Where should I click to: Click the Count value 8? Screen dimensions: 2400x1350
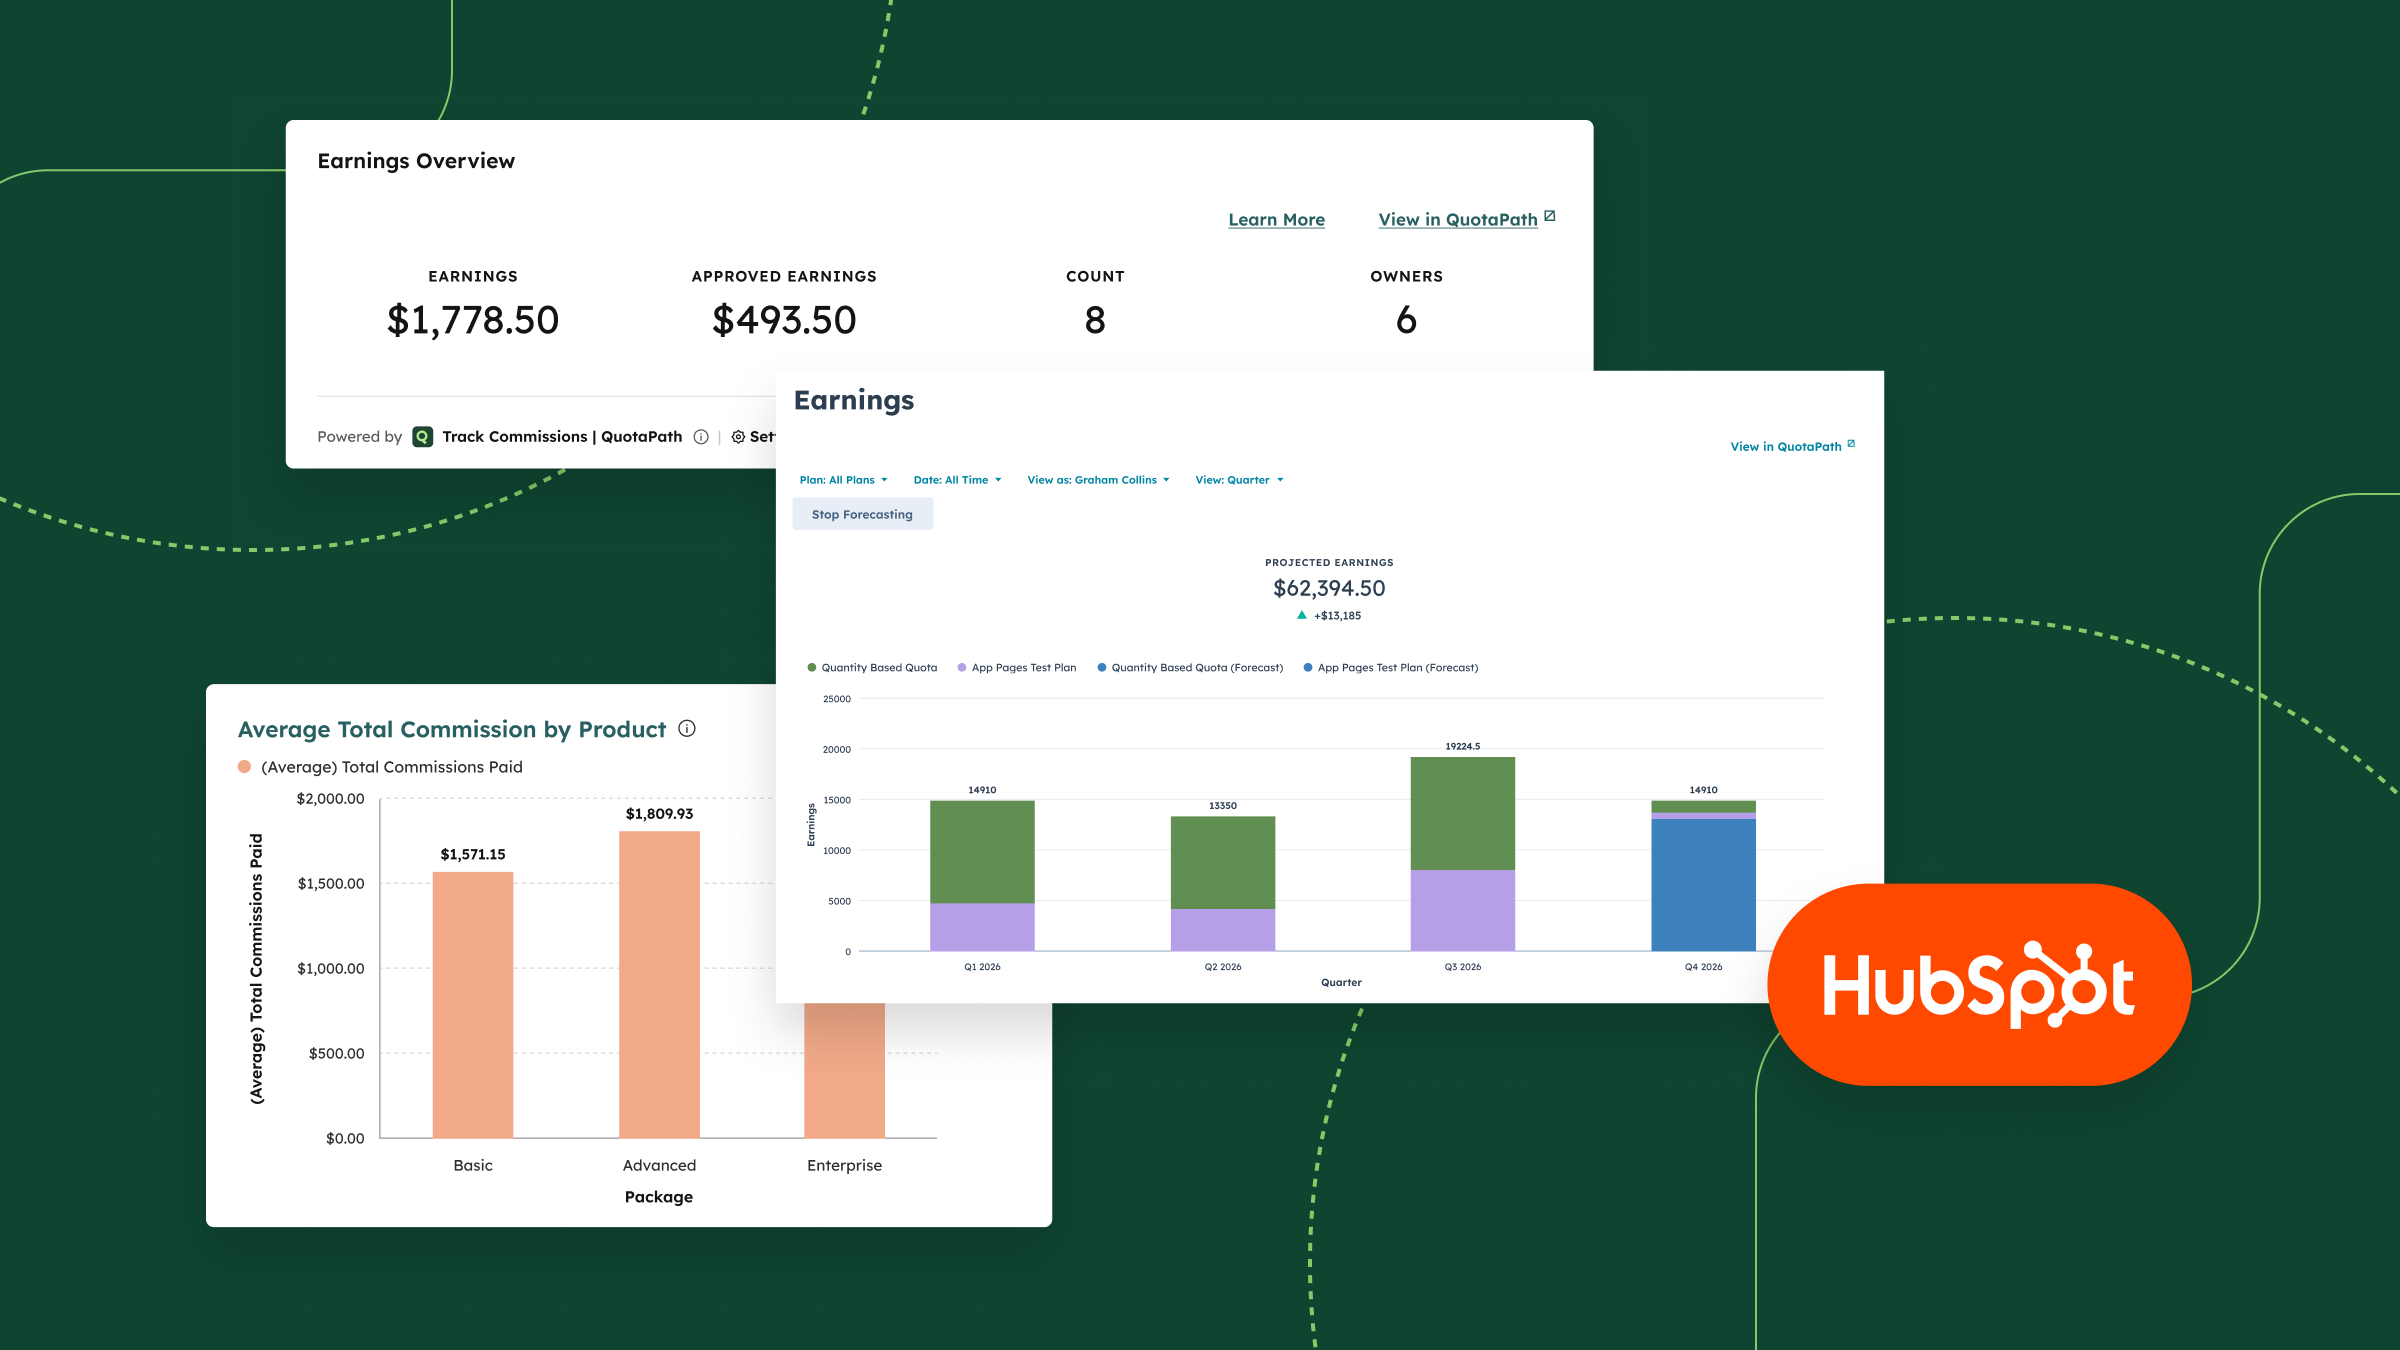[1095, 320]
